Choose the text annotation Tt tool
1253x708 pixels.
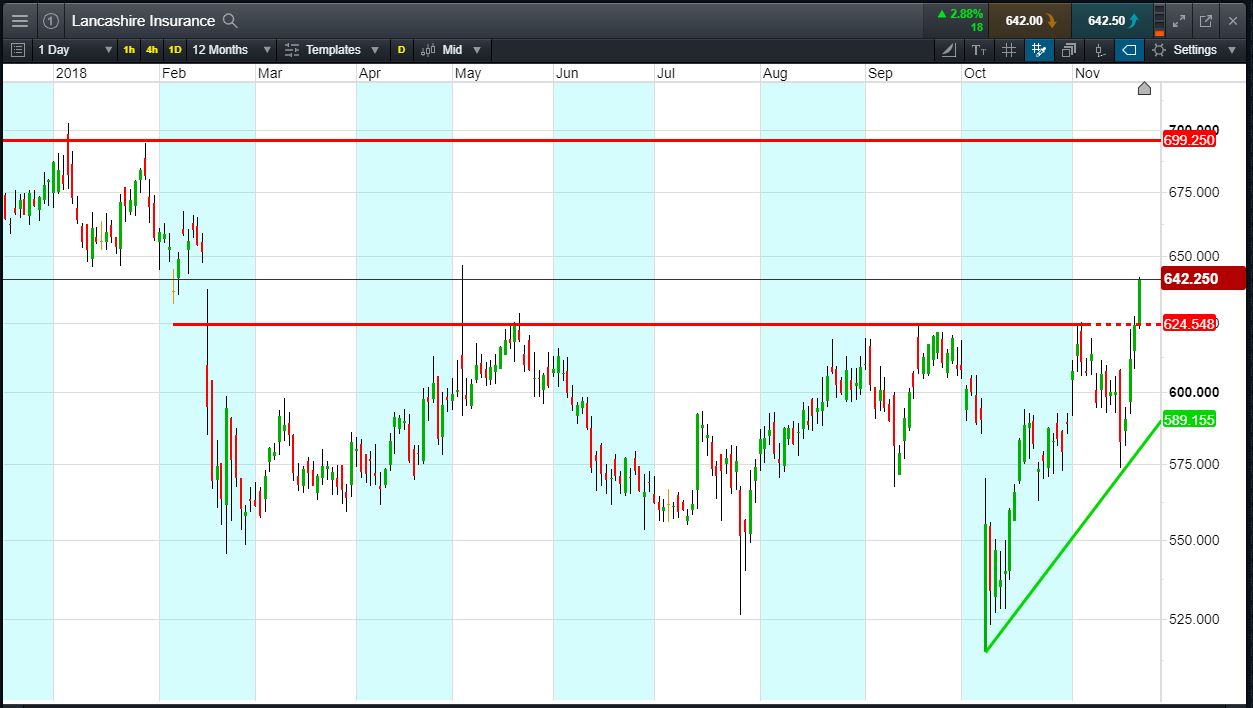[979, 49]
